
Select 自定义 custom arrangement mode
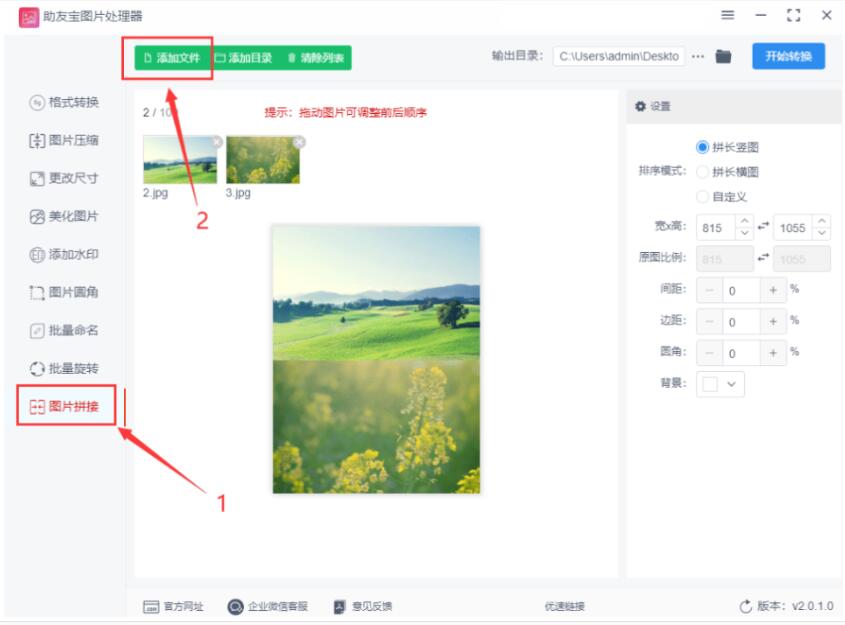[702, 197]
